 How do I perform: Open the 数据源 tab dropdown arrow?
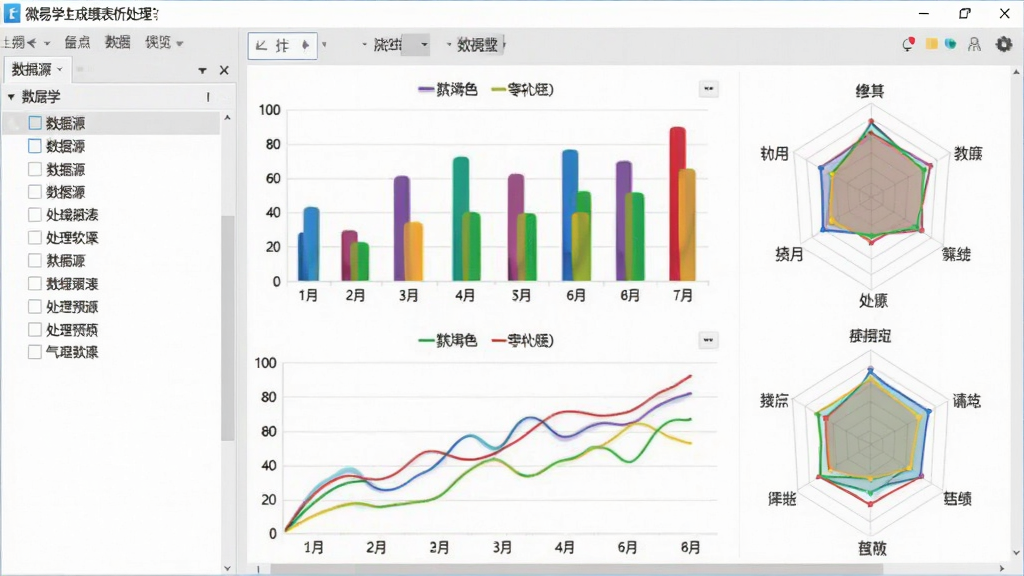[59, 69]
